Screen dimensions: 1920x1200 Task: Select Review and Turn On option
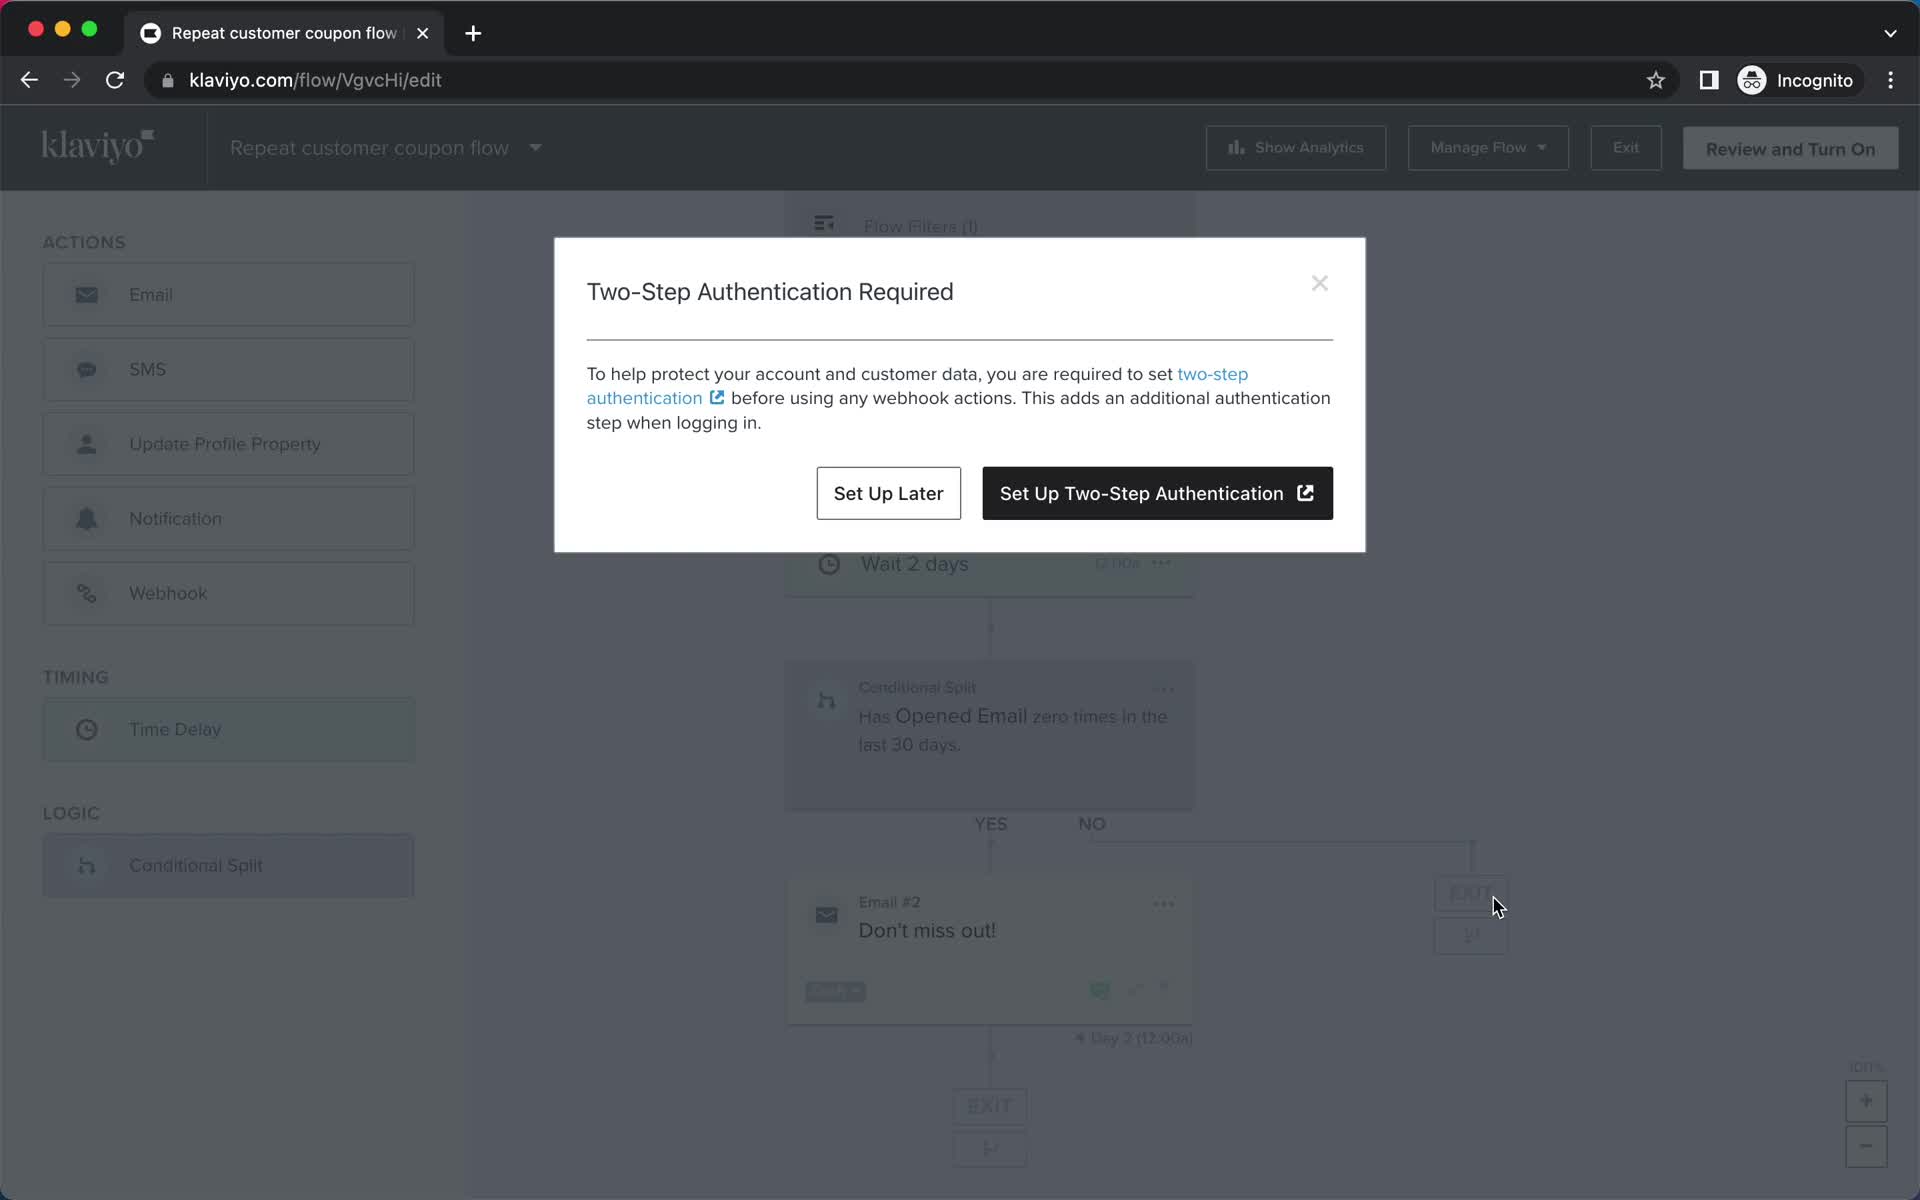click(1790, 148)
